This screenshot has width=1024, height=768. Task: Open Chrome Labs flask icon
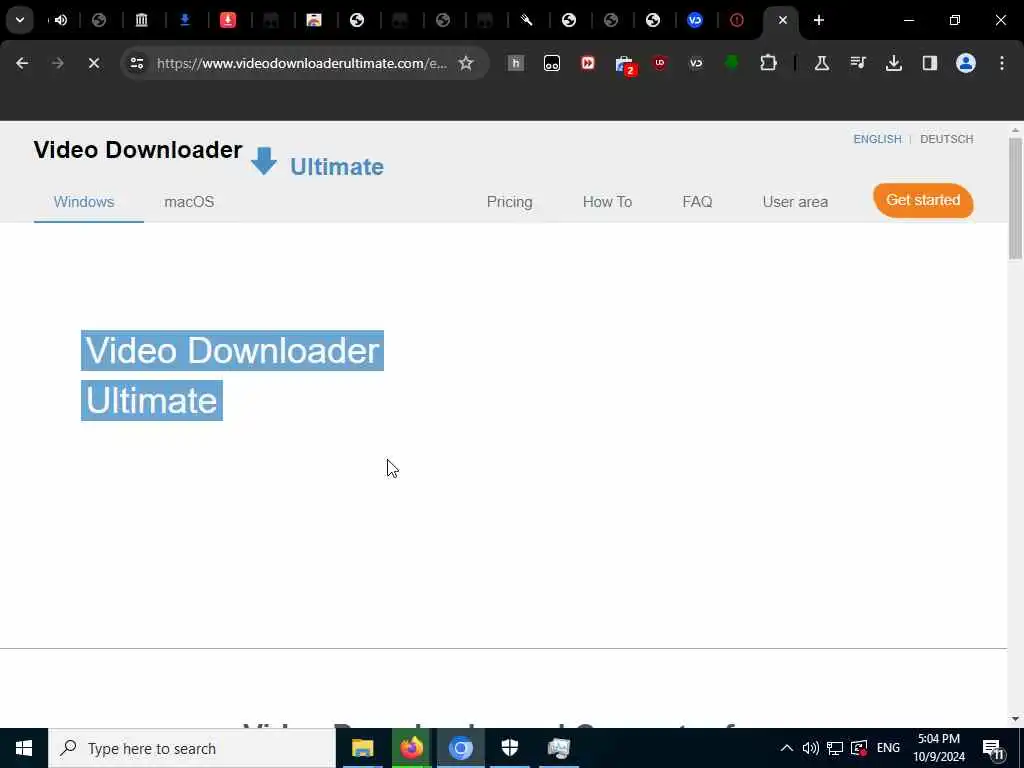[x=822, y=63]
